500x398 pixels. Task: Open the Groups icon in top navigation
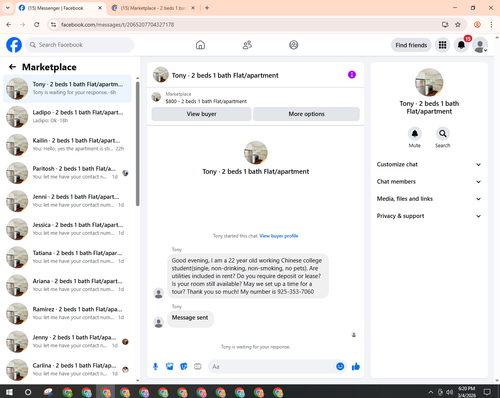click(294, 45)
